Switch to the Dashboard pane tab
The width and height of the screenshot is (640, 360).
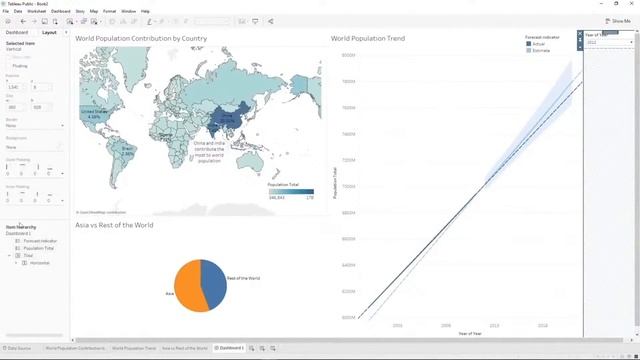coord(17,32)
